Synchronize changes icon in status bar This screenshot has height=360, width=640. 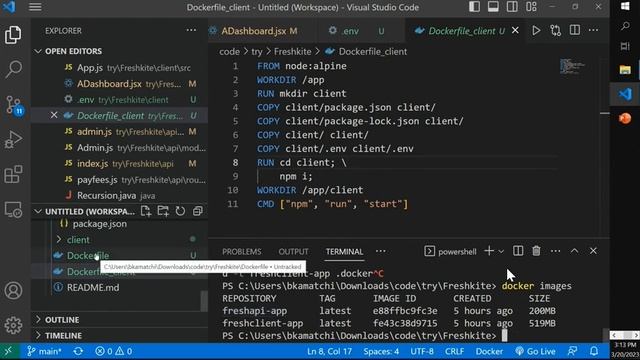click(78, 351)
